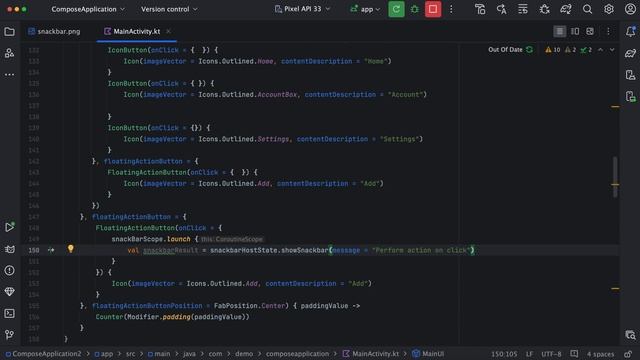This screenshot has width=640, height=360.
Task: Open the Git version control tool window
Action: pos(9,335)
